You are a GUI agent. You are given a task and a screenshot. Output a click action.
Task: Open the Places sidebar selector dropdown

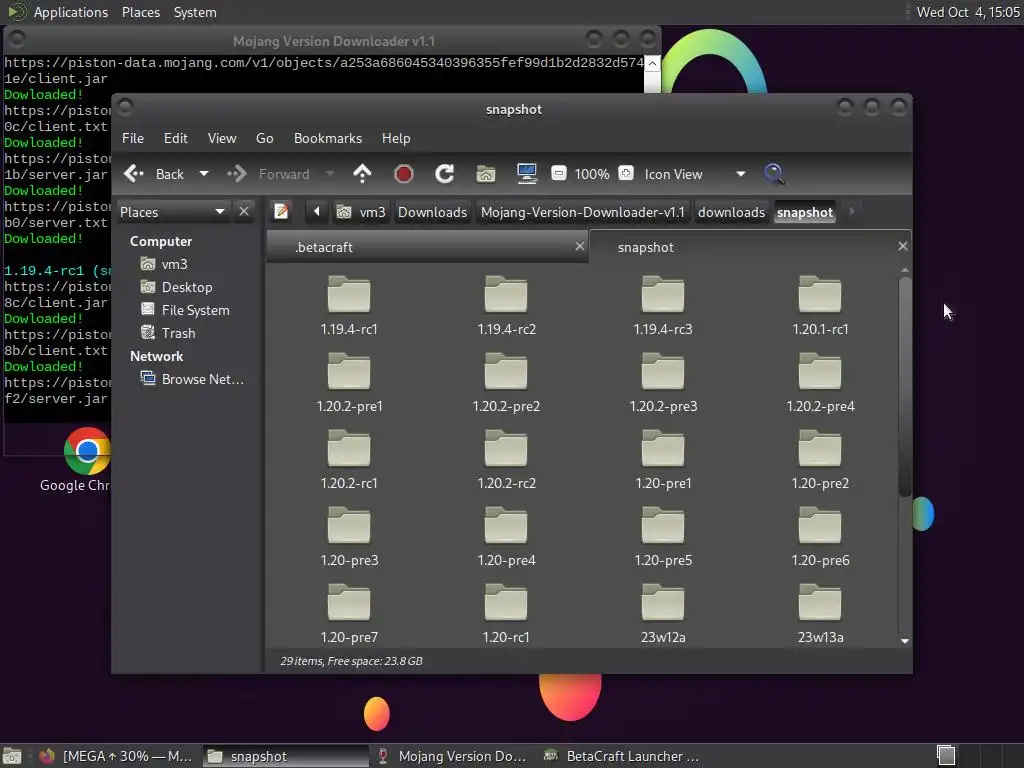172,212
